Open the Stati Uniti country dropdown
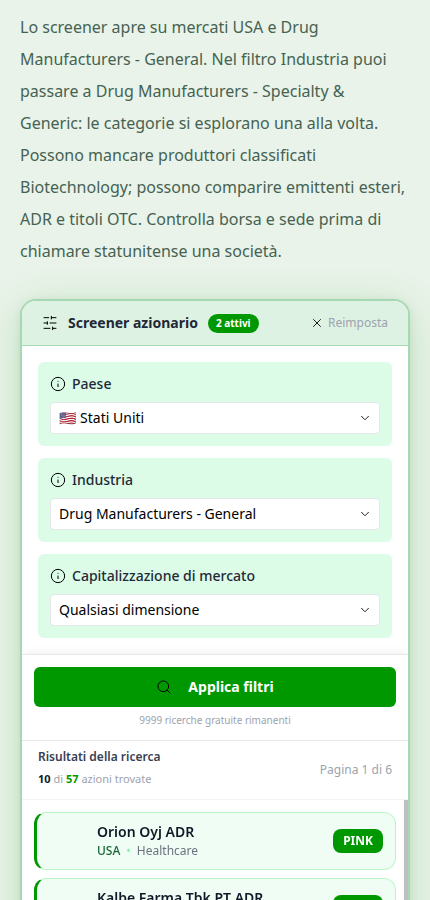This screenshot has height=900, width=430. pos(215,418)
